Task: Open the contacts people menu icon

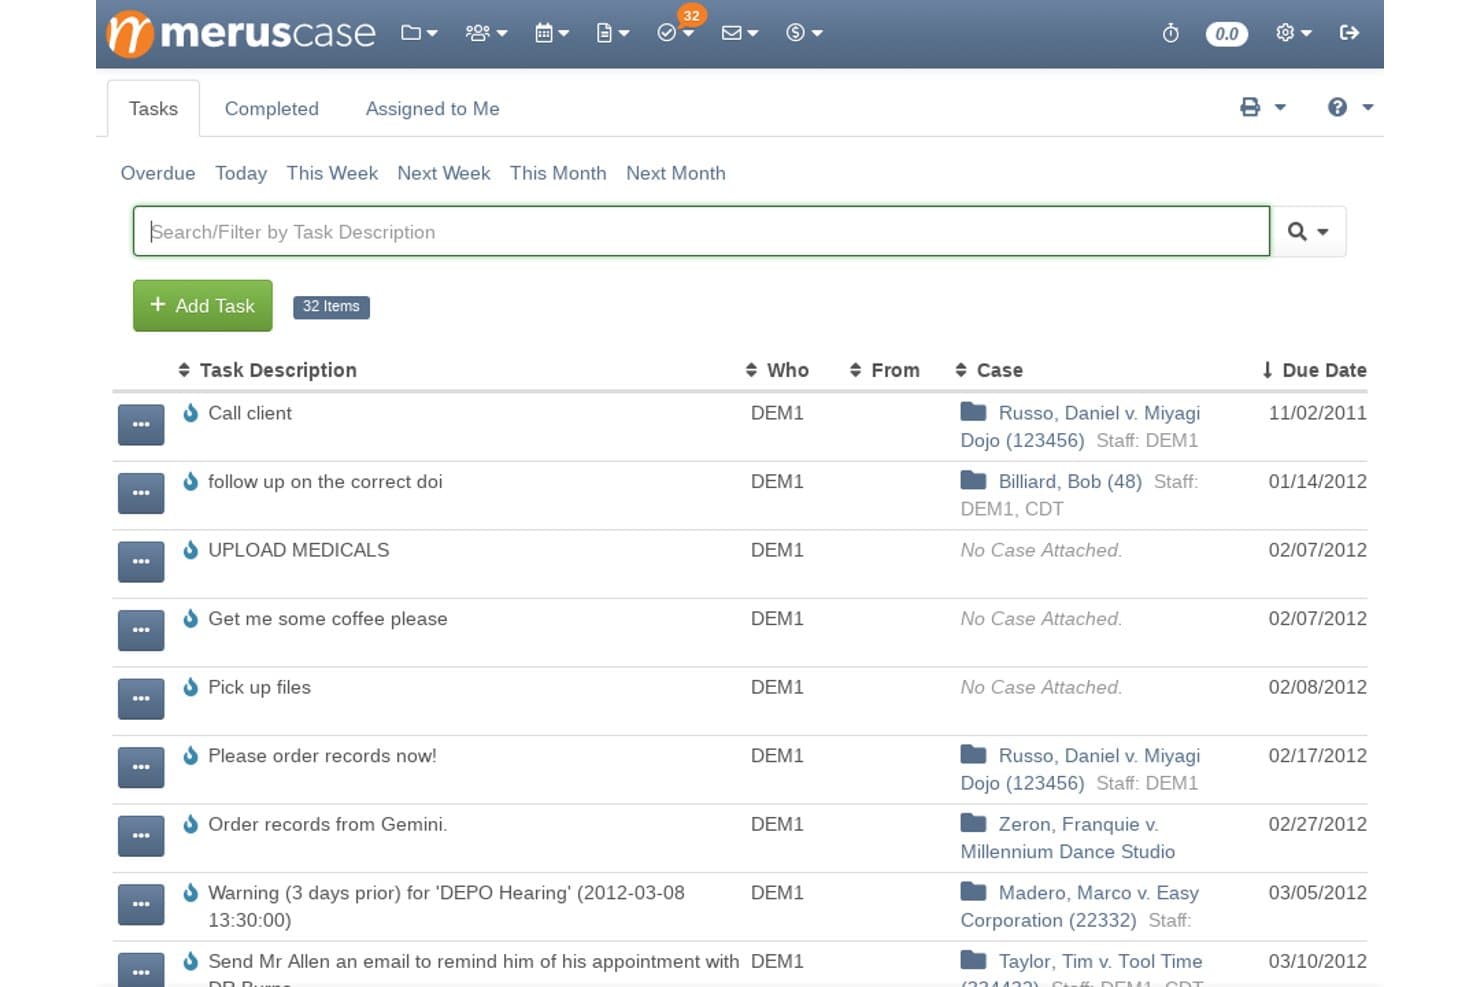Action: coord(486,33)
